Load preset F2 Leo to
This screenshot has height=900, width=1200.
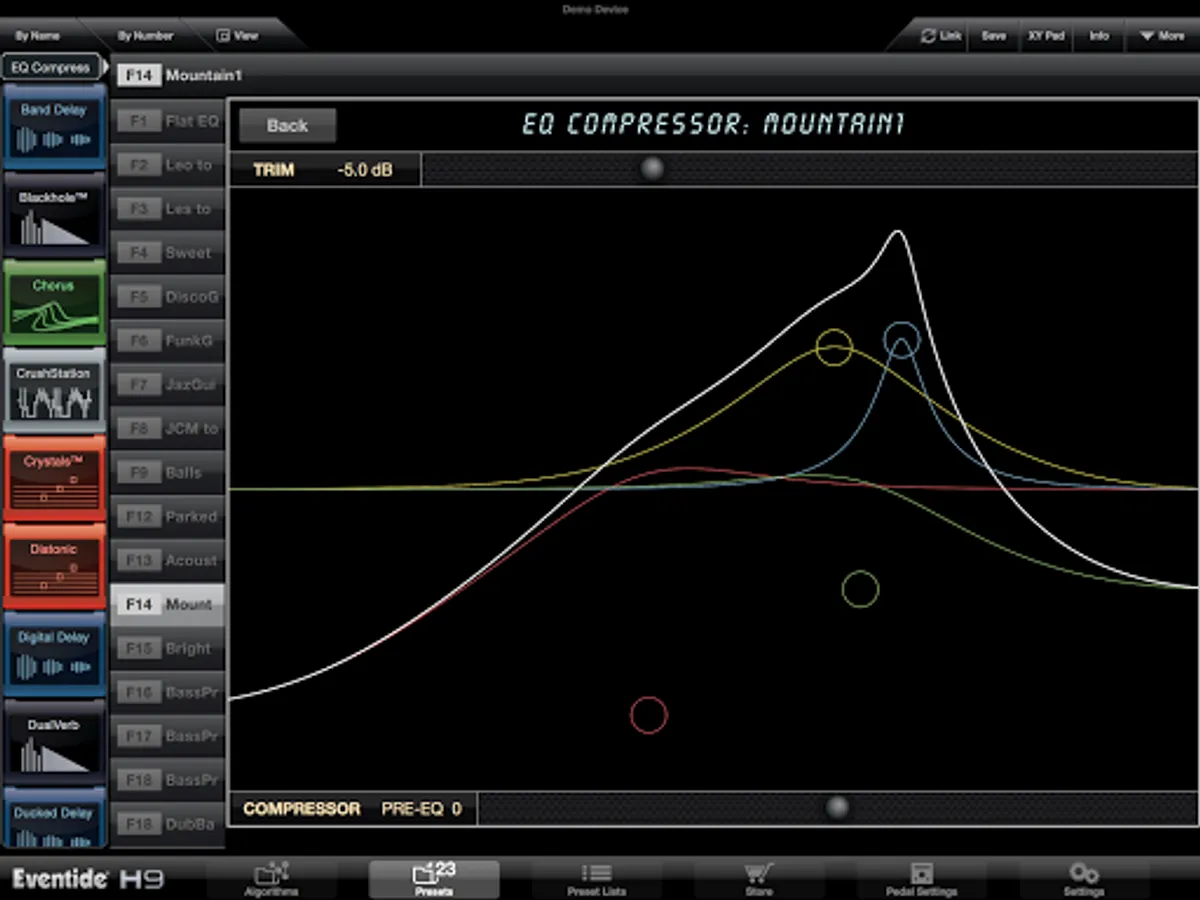pos(168,165)
